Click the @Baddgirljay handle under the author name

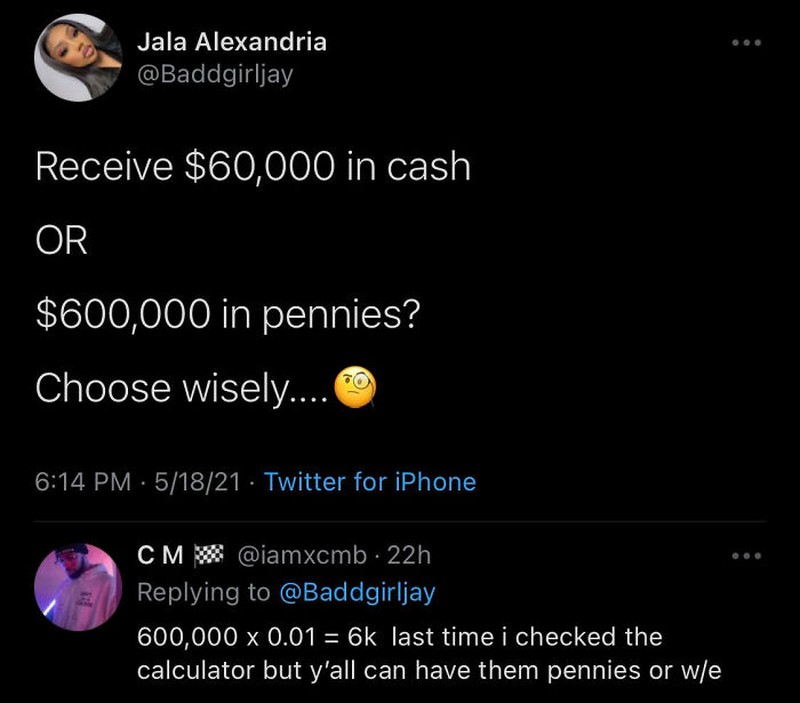(214, 75)
